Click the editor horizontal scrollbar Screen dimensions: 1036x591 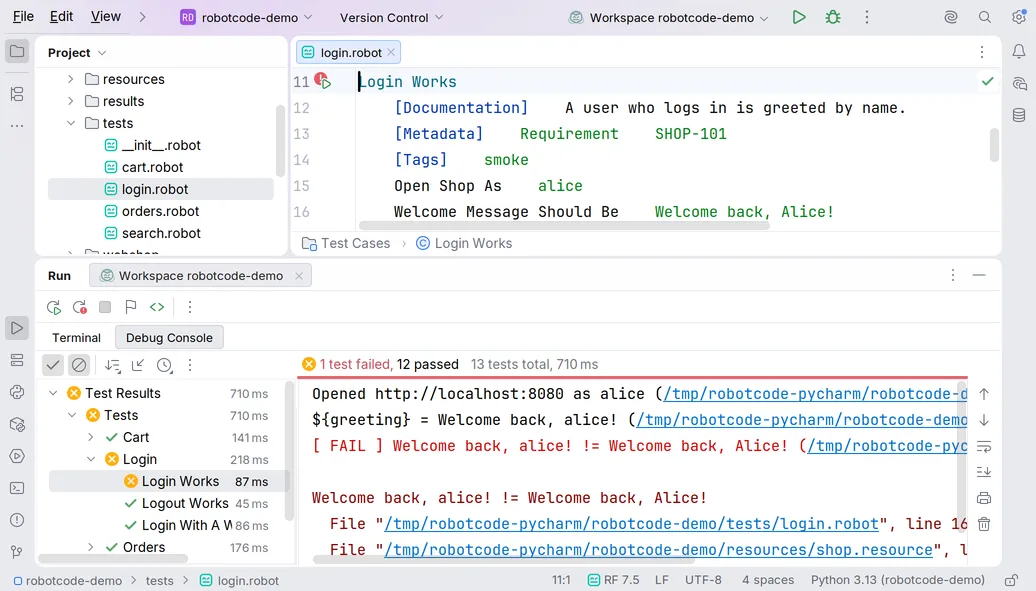click(x=564, y=226)
